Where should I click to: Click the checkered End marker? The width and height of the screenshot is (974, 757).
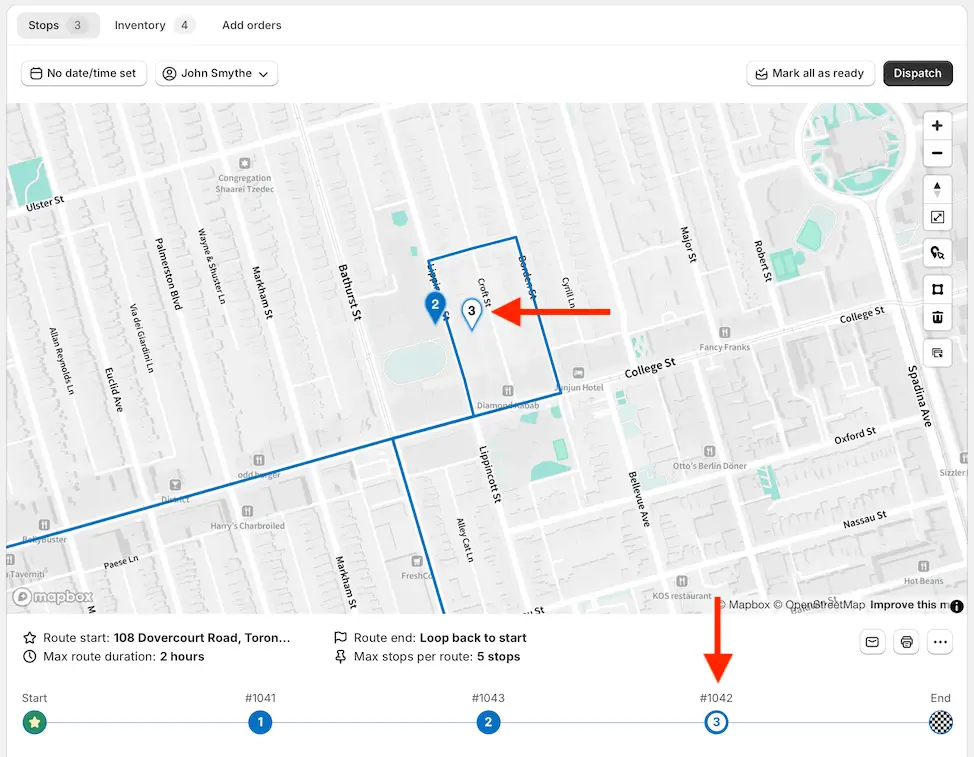tap(940, 722)
